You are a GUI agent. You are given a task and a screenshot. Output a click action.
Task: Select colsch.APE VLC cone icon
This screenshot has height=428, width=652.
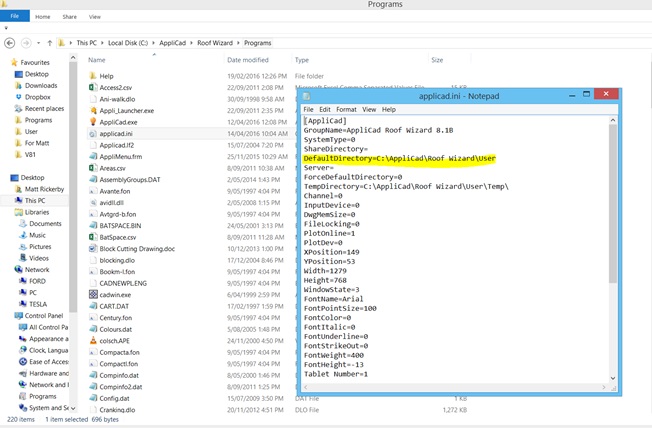93,341
